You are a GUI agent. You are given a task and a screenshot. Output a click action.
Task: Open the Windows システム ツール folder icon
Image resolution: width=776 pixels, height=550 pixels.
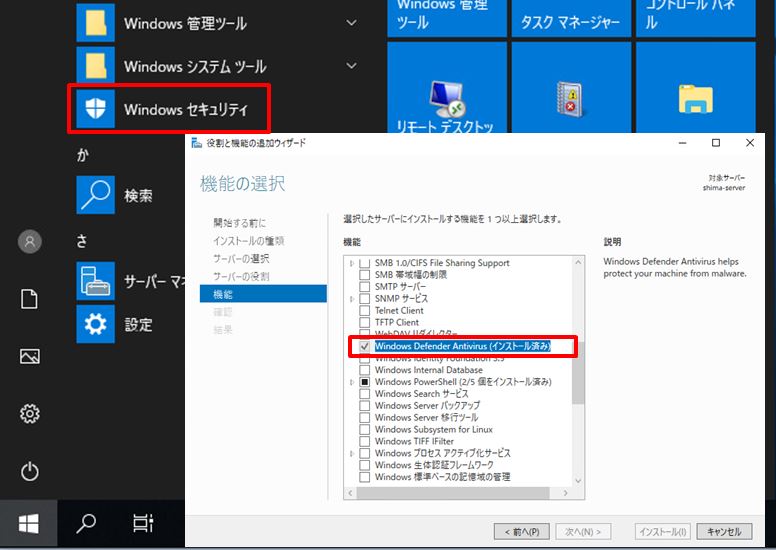[96, 66]
